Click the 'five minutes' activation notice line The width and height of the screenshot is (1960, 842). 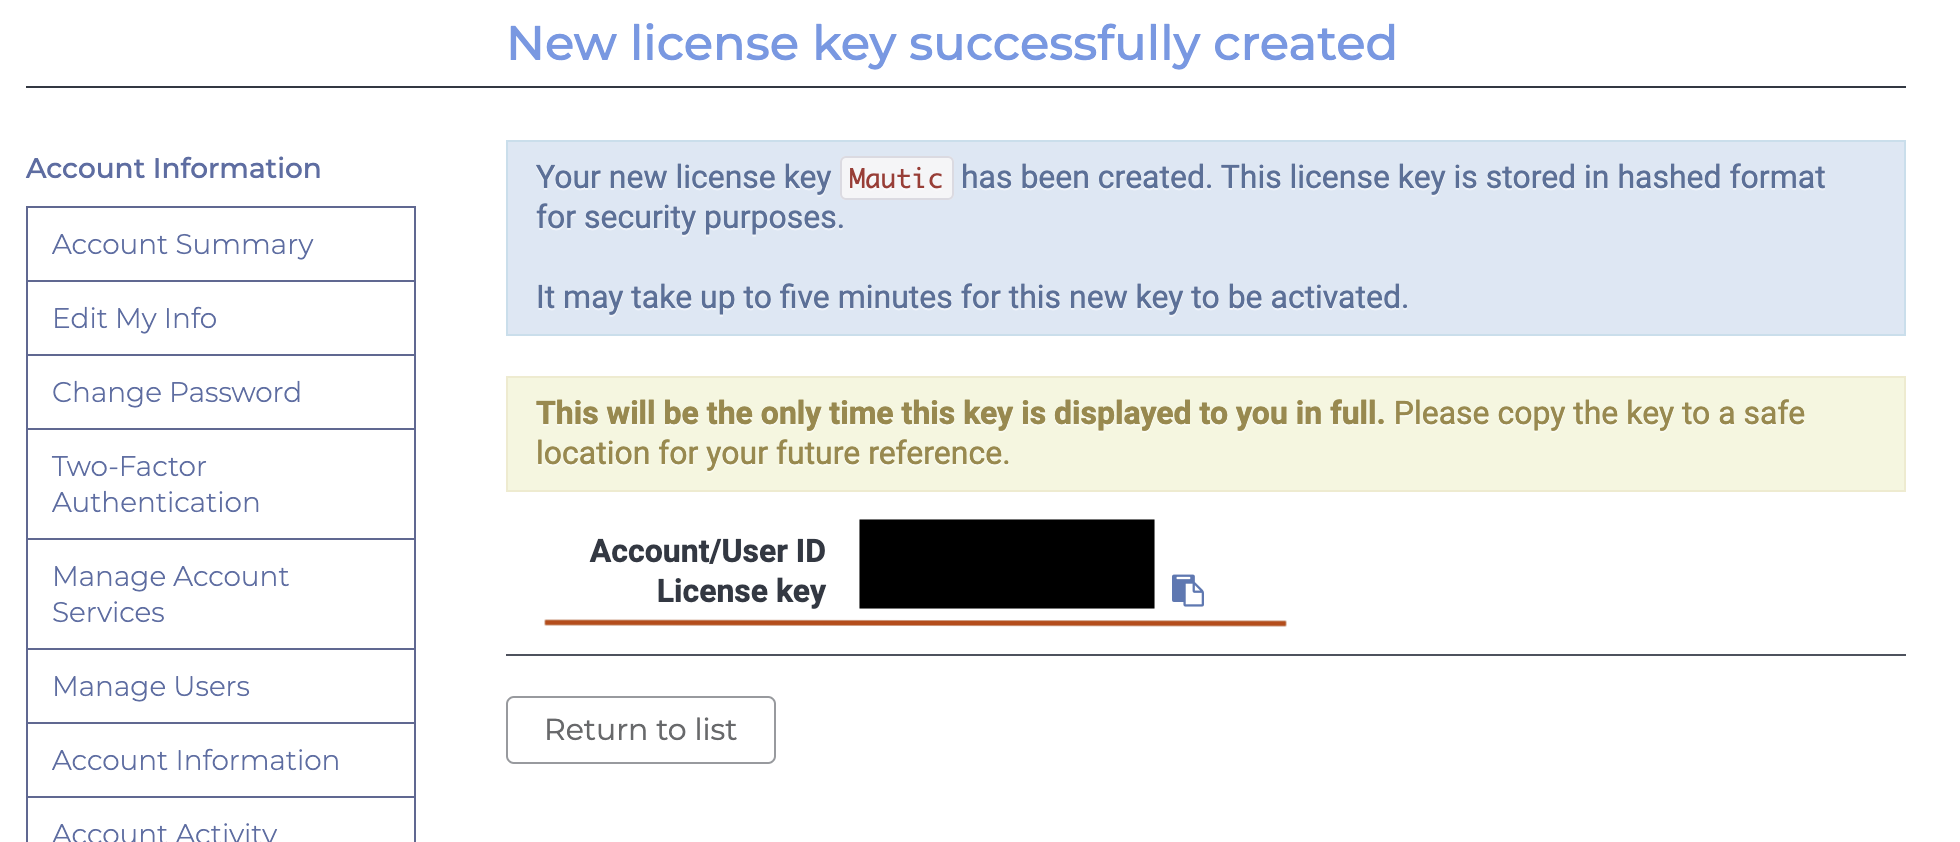(971, 297)
